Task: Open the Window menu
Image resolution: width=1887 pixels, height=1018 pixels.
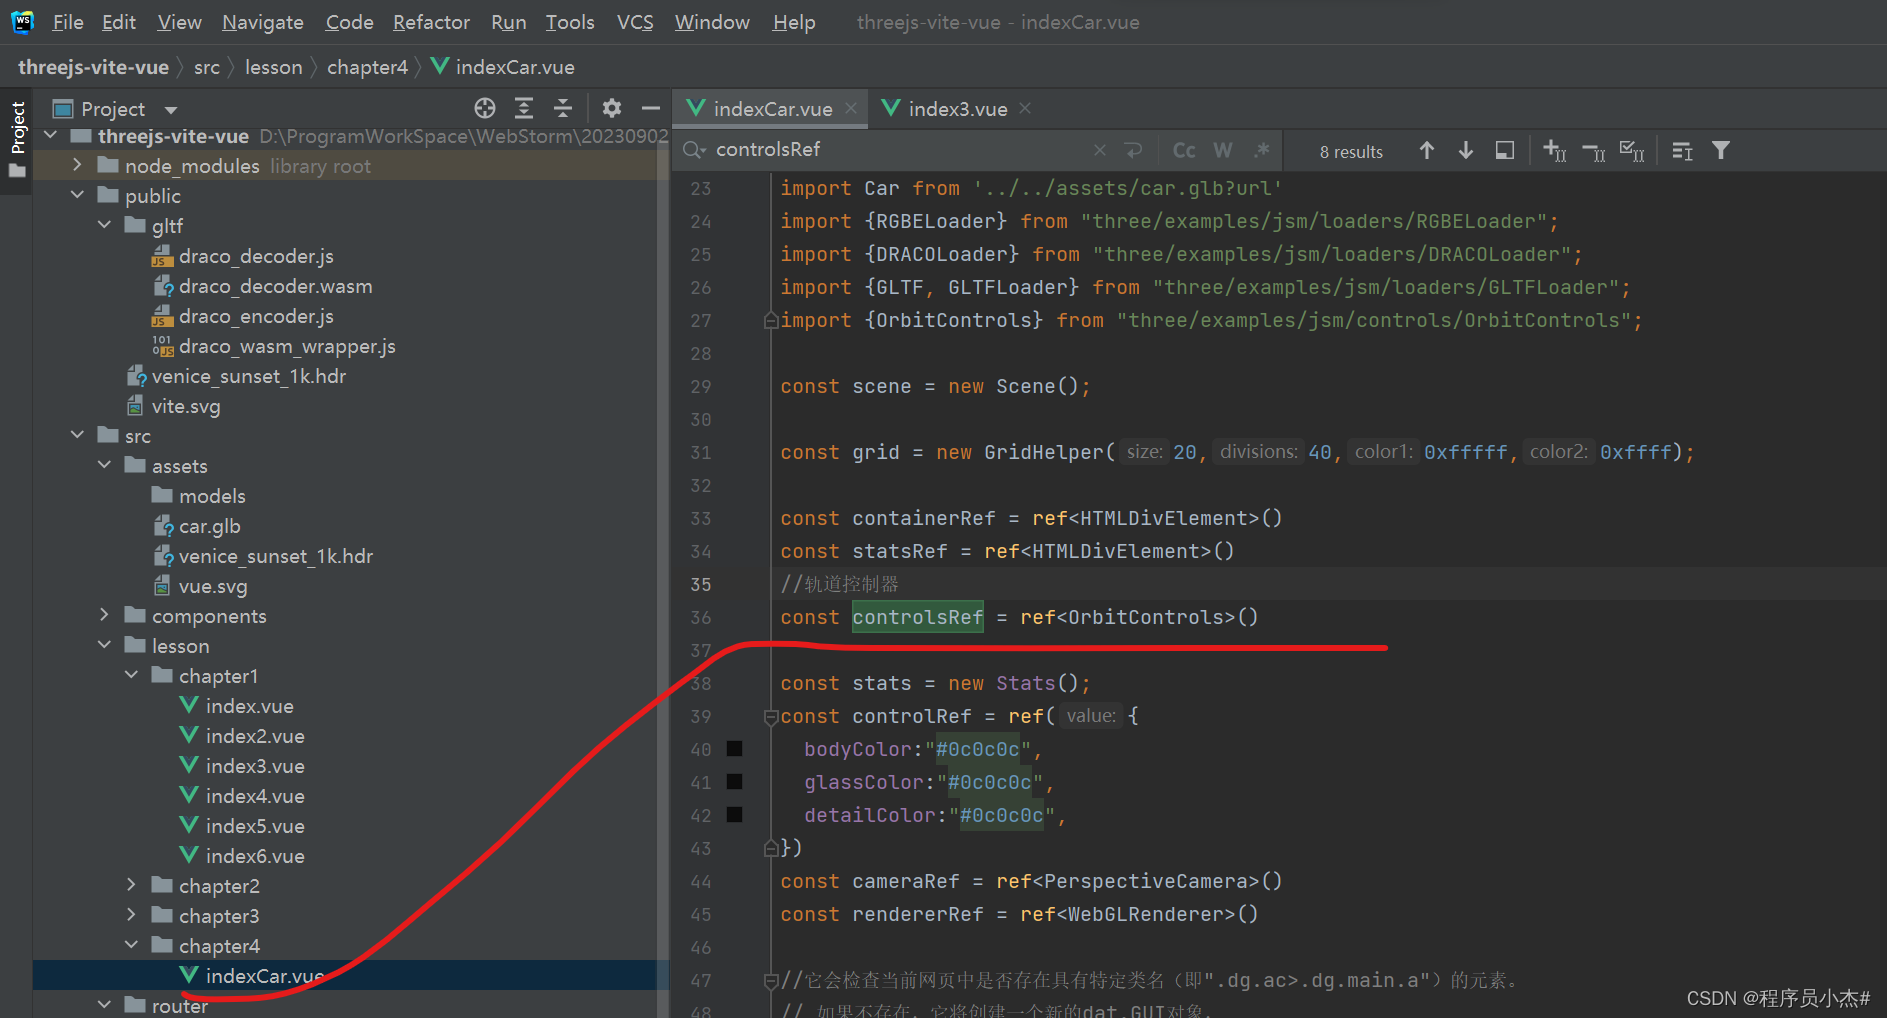Action: click(712, 22)
